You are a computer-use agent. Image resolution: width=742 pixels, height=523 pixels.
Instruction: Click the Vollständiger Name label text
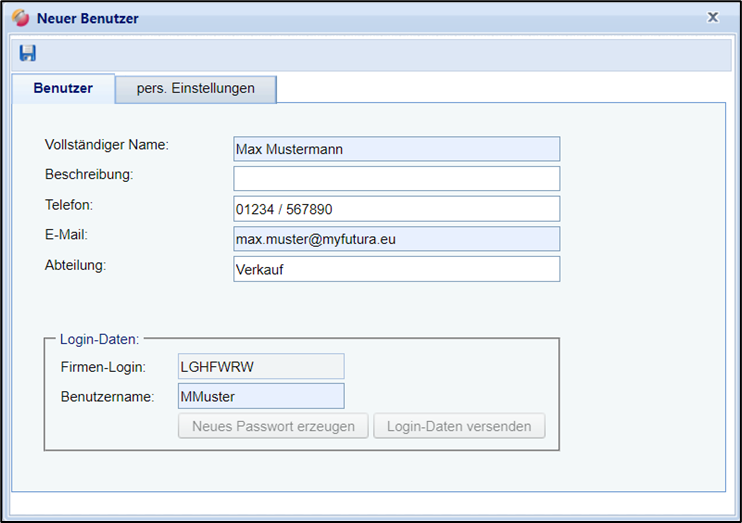pos(107,144)
